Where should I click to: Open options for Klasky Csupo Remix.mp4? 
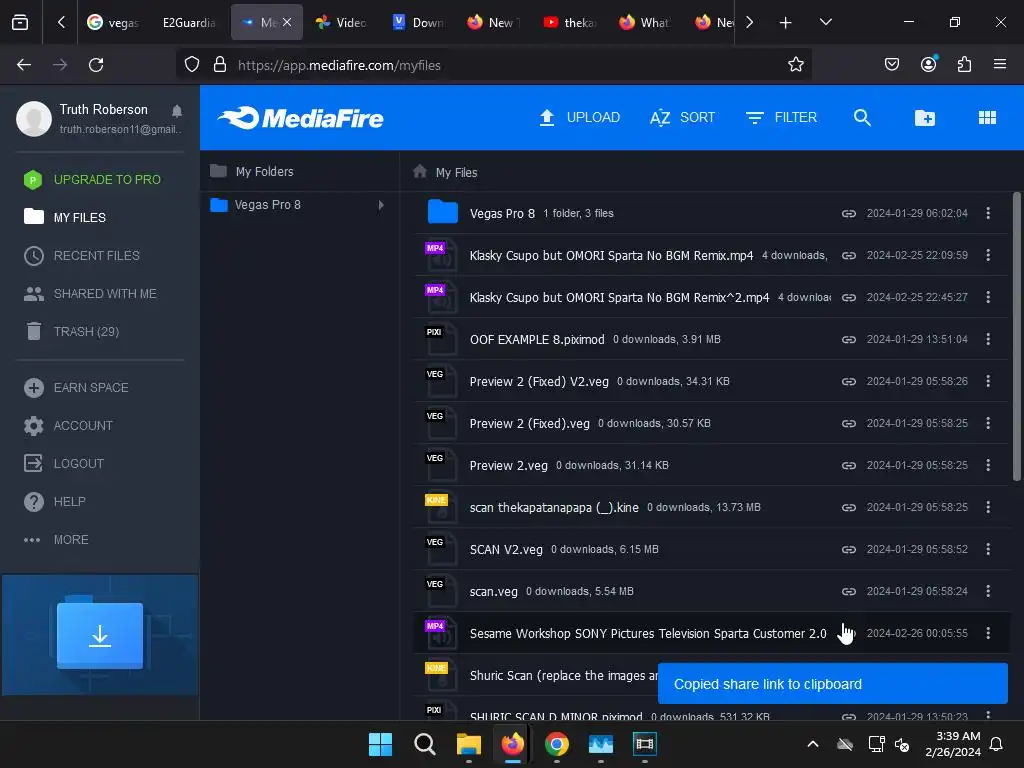tap(988, 255)
